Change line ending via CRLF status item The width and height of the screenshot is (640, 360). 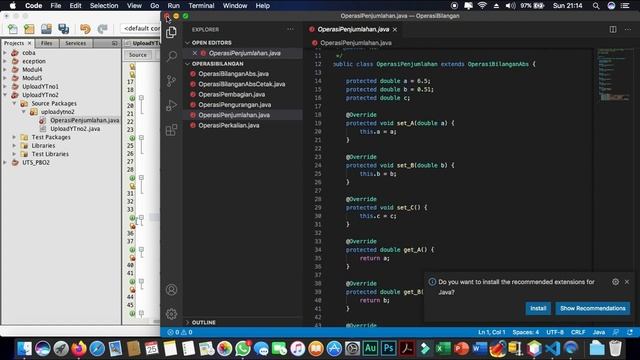578,332
